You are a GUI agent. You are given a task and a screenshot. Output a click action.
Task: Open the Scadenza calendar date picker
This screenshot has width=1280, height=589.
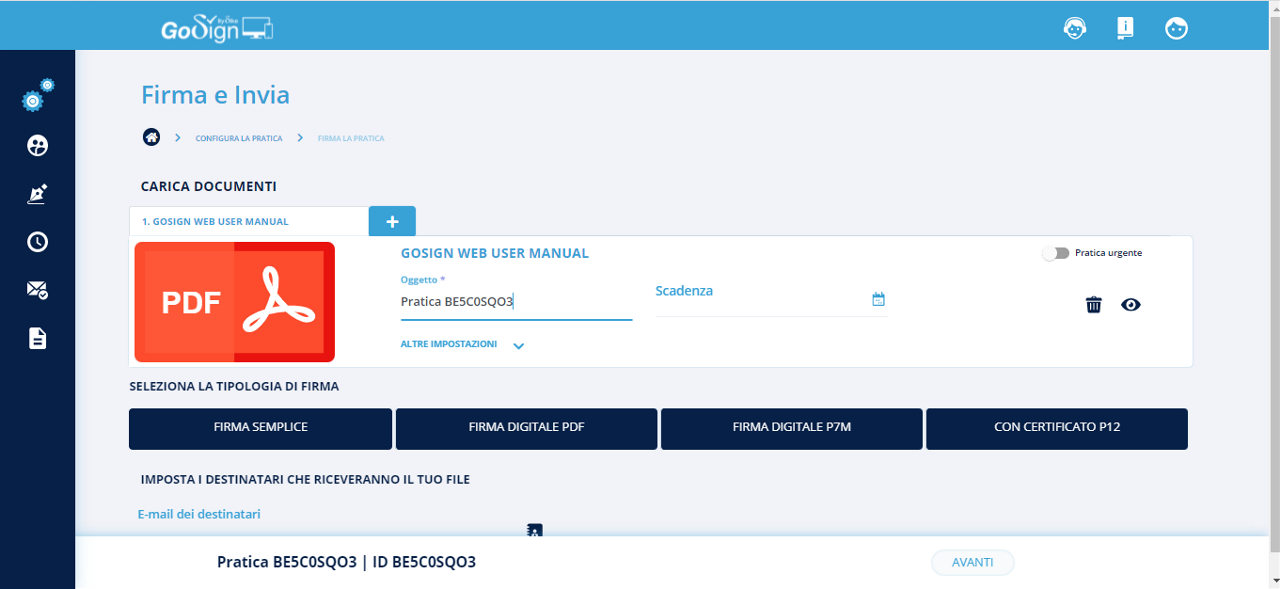[x=878, y=299]
